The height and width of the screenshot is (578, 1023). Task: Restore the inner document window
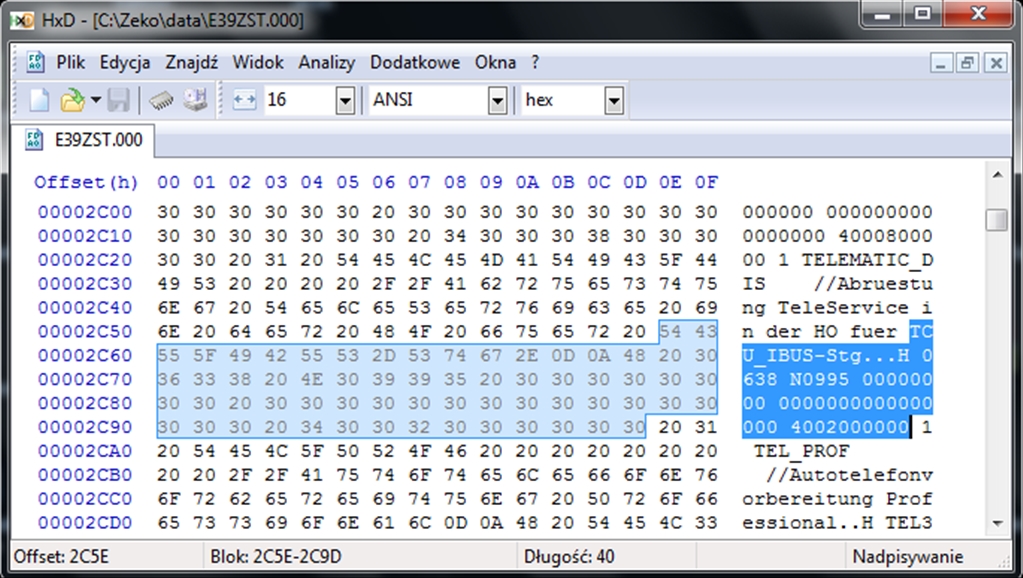pyautogui.click(x=968, y=63)
